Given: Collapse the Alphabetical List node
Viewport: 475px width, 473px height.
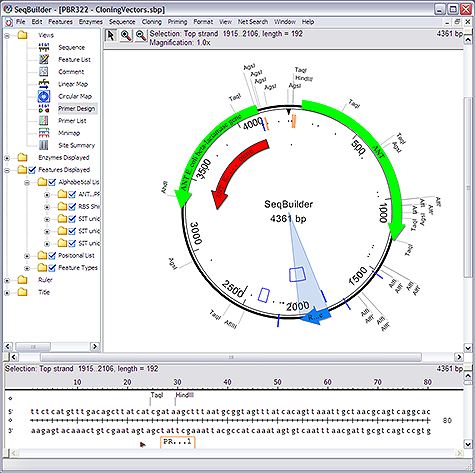Looking at the screenshot, I should tap(27, 182).
